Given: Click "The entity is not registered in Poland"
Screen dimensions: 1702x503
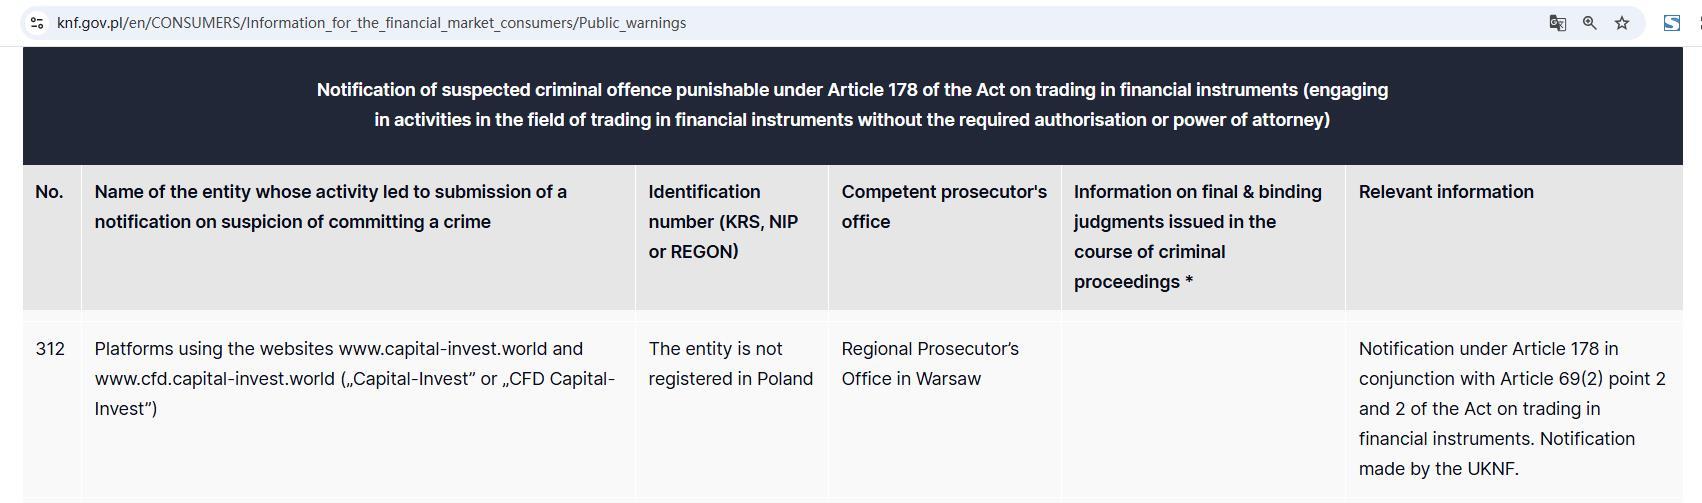Looking at the screenshot, I should tap(730, 364).
